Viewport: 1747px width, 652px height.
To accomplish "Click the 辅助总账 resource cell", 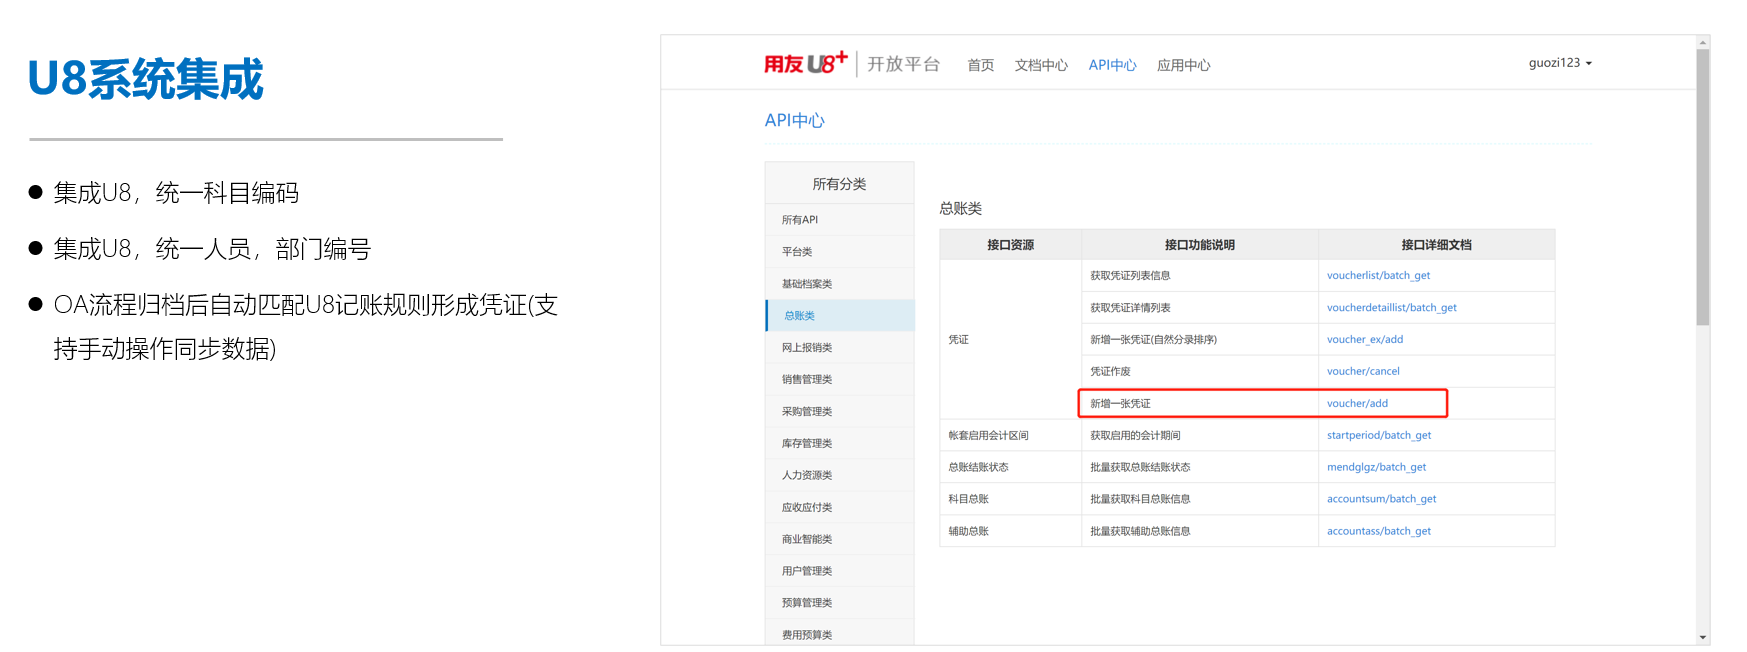I will (1010, 531).
